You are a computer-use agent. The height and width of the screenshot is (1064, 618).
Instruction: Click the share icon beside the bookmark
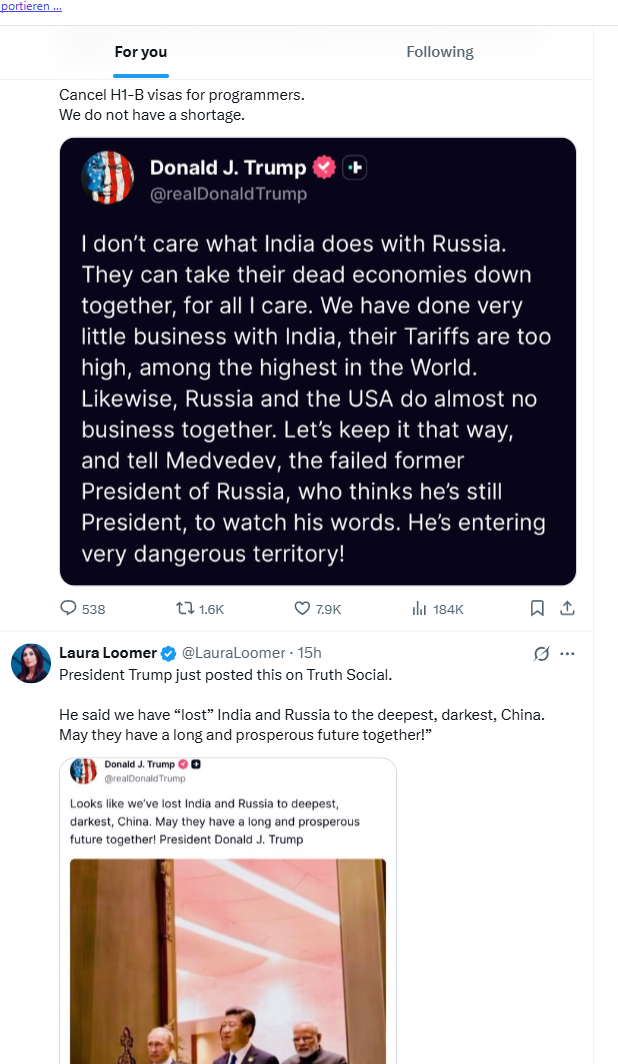point(566,608)
